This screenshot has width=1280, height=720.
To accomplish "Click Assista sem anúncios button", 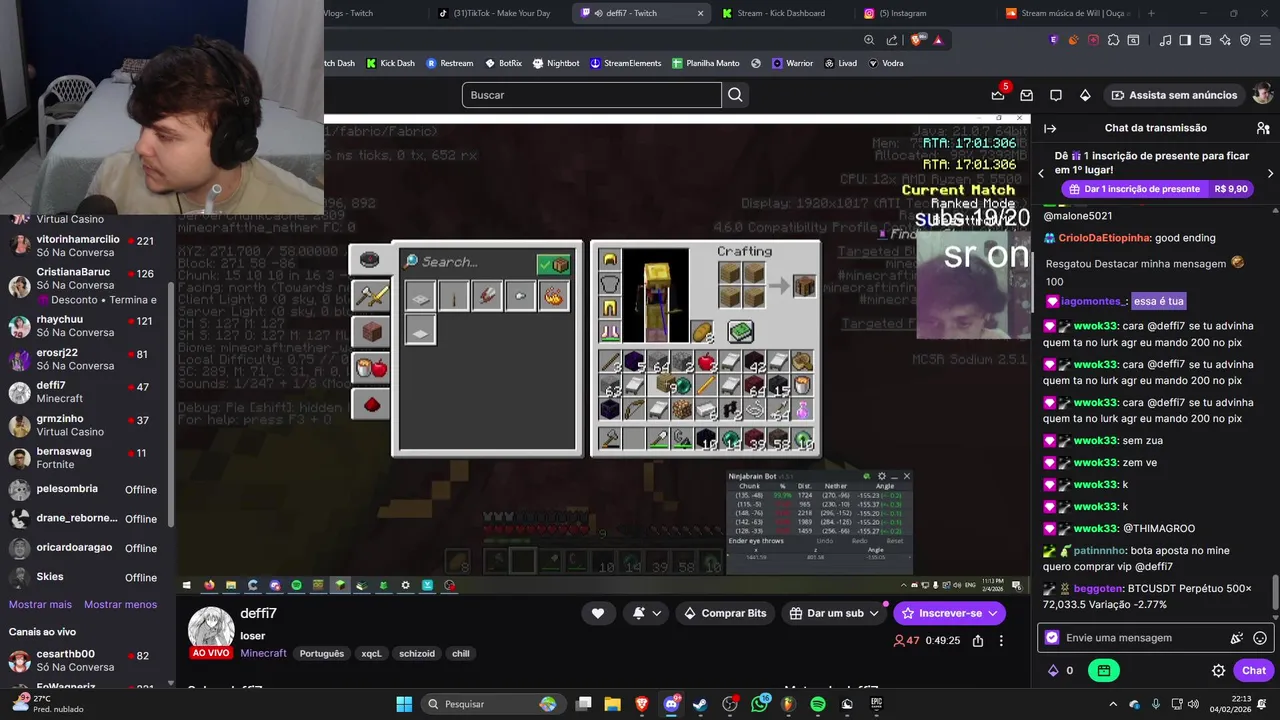I will [1174, 95].
